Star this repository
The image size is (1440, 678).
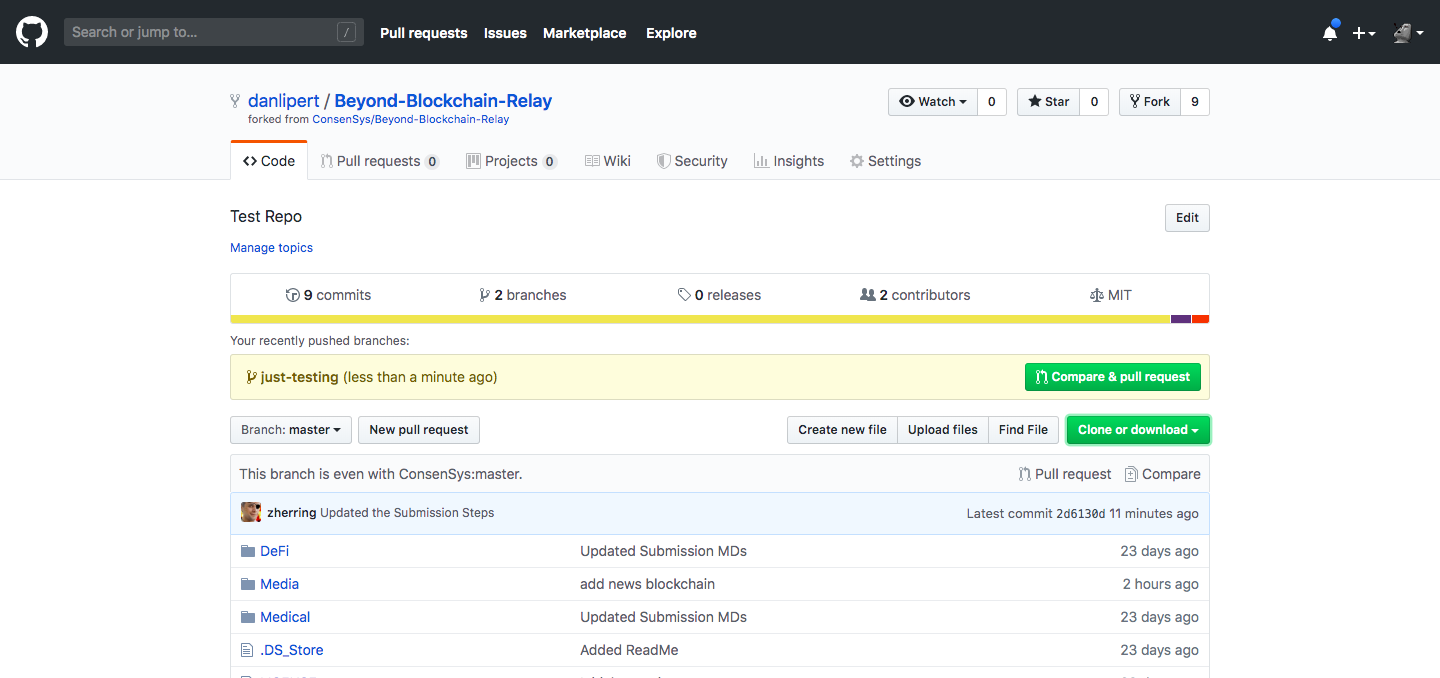[1048, 102]
